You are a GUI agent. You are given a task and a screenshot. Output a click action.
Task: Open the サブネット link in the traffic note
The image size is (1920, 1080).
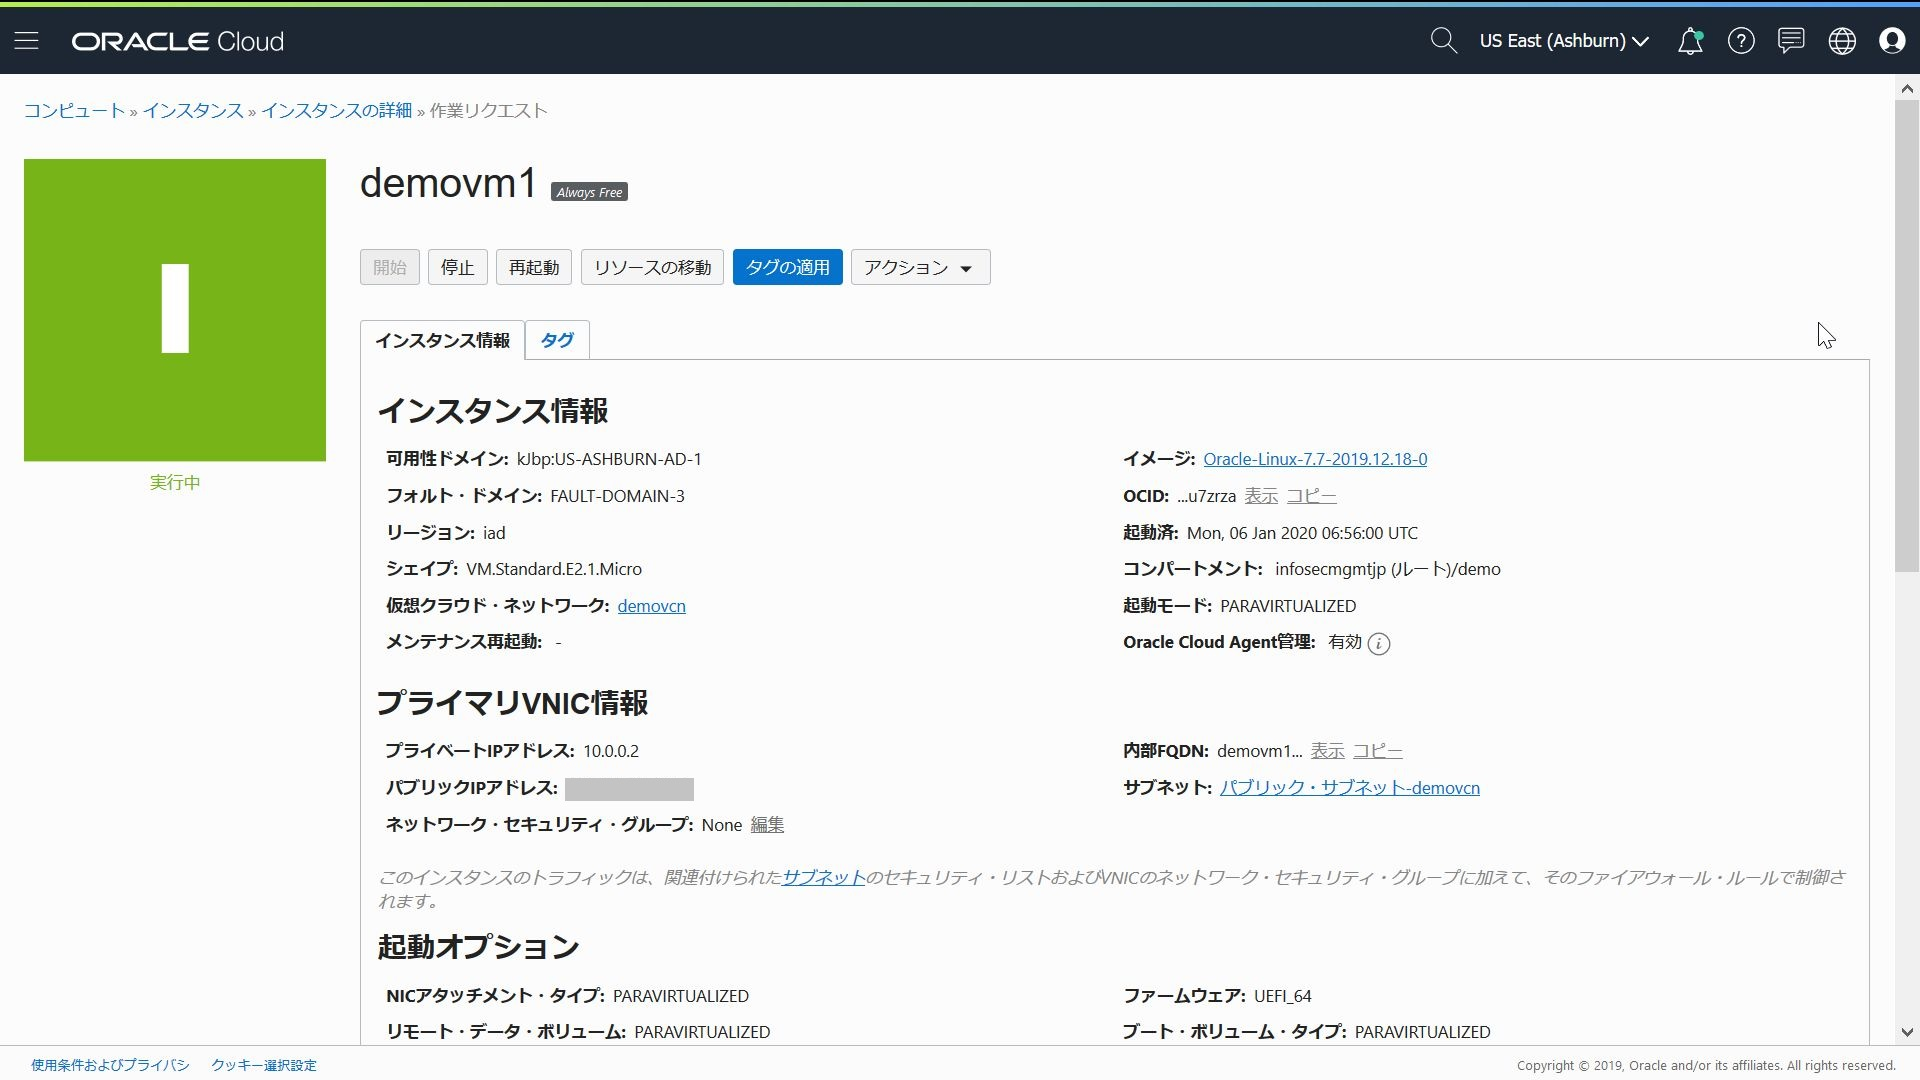click(x=823, y=877)
